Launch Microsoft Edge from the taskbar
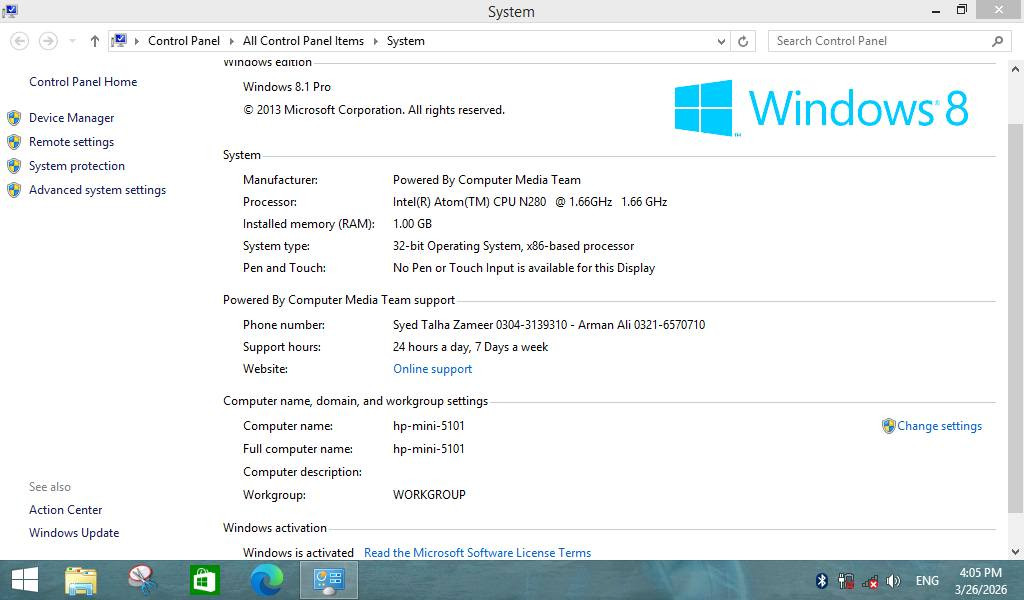 pos(266,580)
